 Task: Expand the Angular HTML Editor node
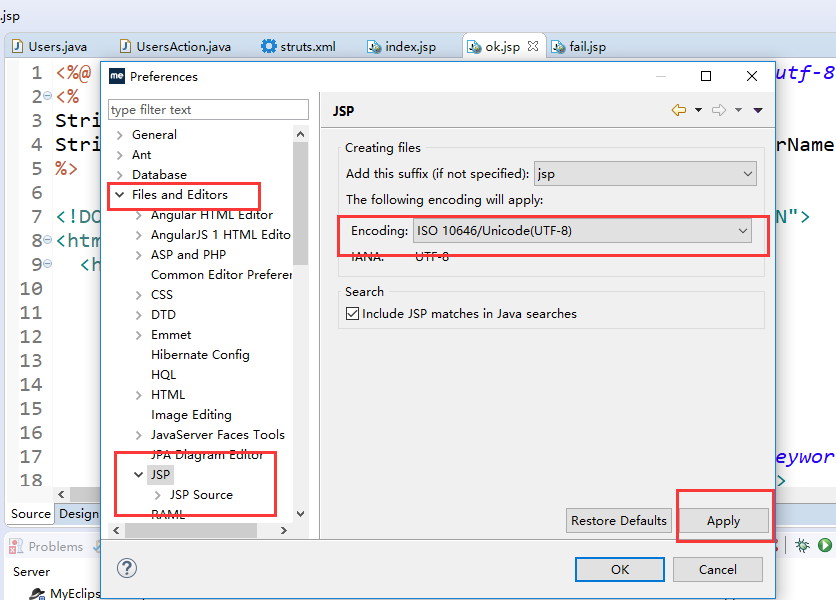click(x=139, y=215)
